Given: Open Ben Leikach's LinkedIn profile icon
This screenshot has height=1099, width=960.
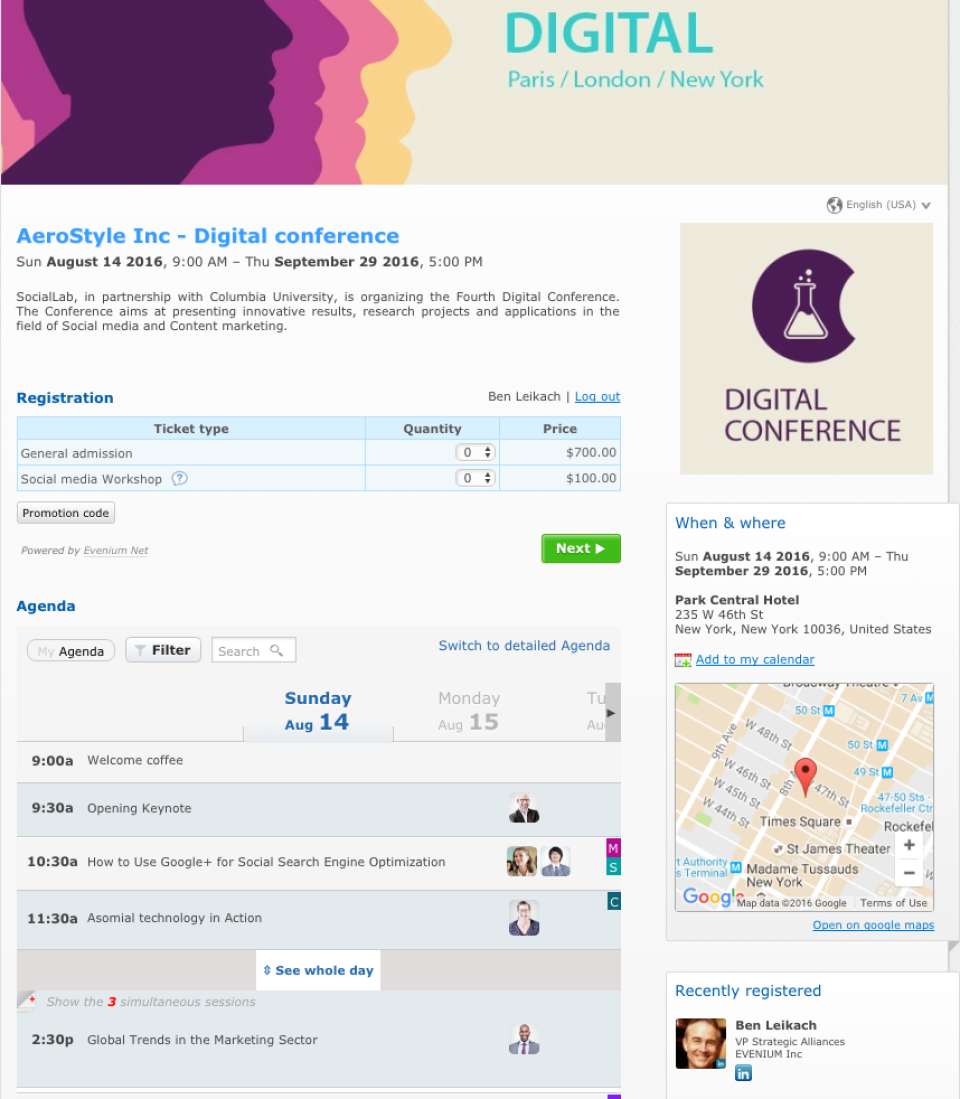Looking at the screenshot, I should coord(743,1072).
